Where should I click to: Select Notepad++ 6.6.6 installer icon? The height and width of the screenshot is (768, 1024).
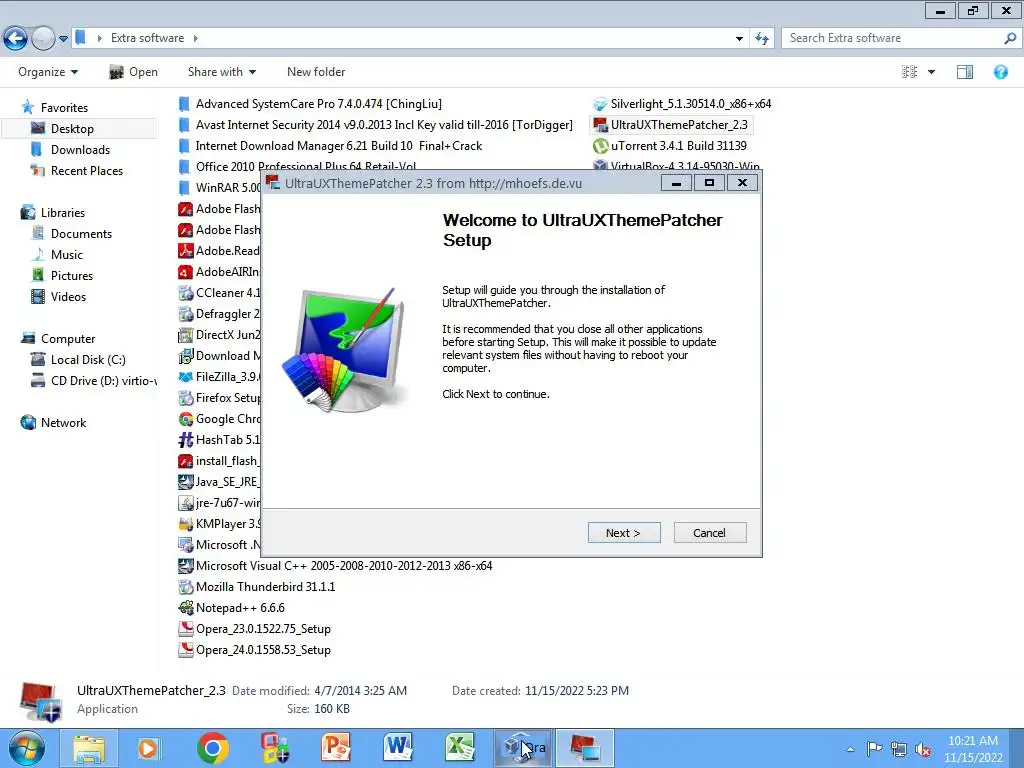185,608
